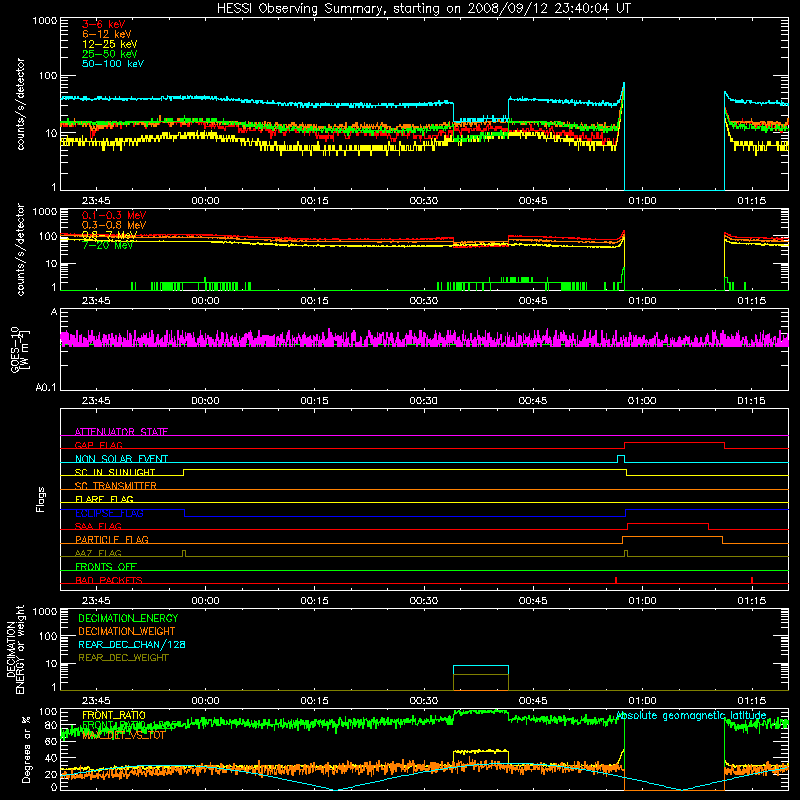Click the SC_TRANSMITTER flag label
The height and width of the screenshot is (800, 800).
click(115, 486)
